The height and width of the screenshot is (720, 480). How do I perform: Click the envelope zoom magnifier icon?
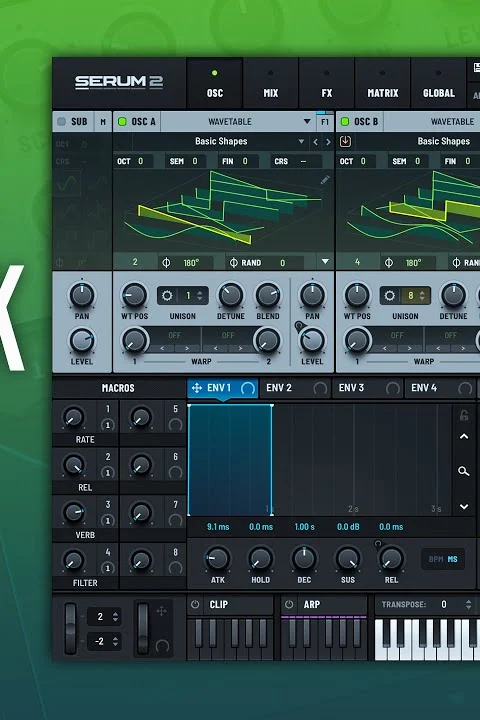pyautogui.click(x=463, y=471)
